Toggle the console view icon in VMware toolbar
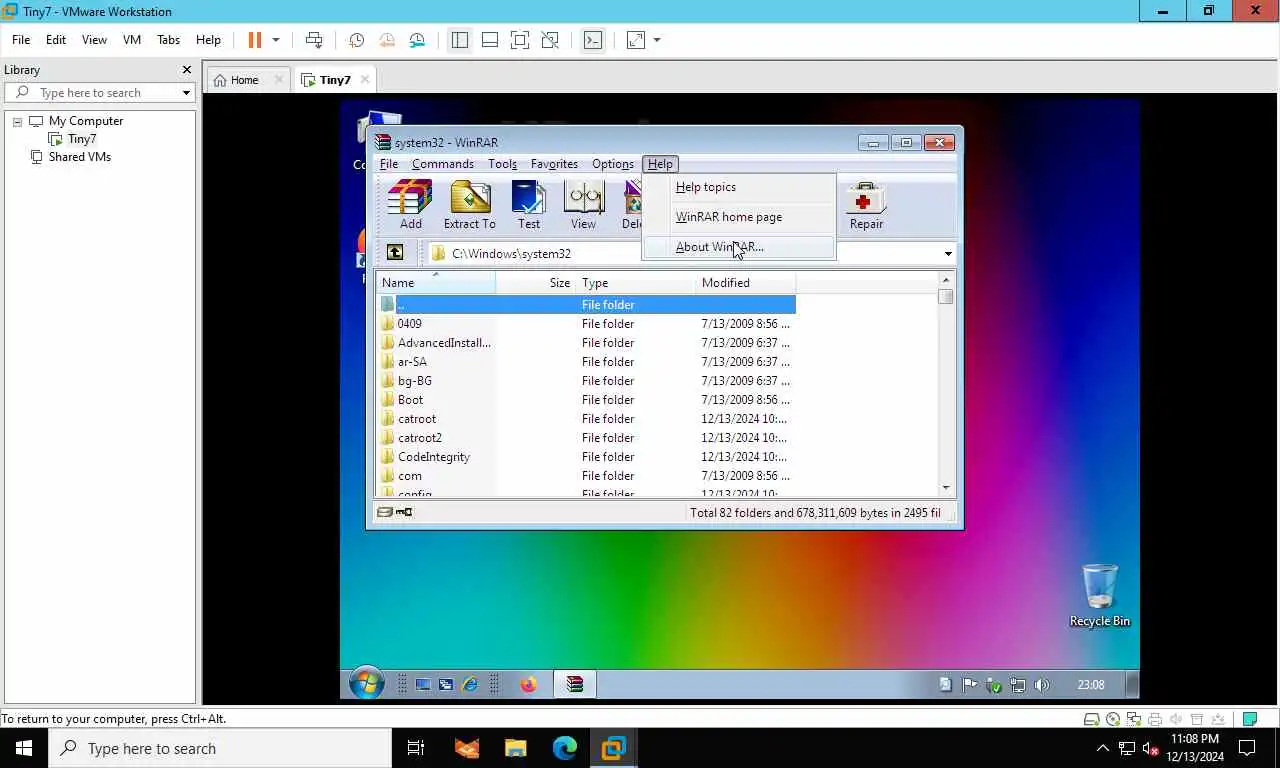1280x768 pixels. pyautogui.click(x=593, y=40)
